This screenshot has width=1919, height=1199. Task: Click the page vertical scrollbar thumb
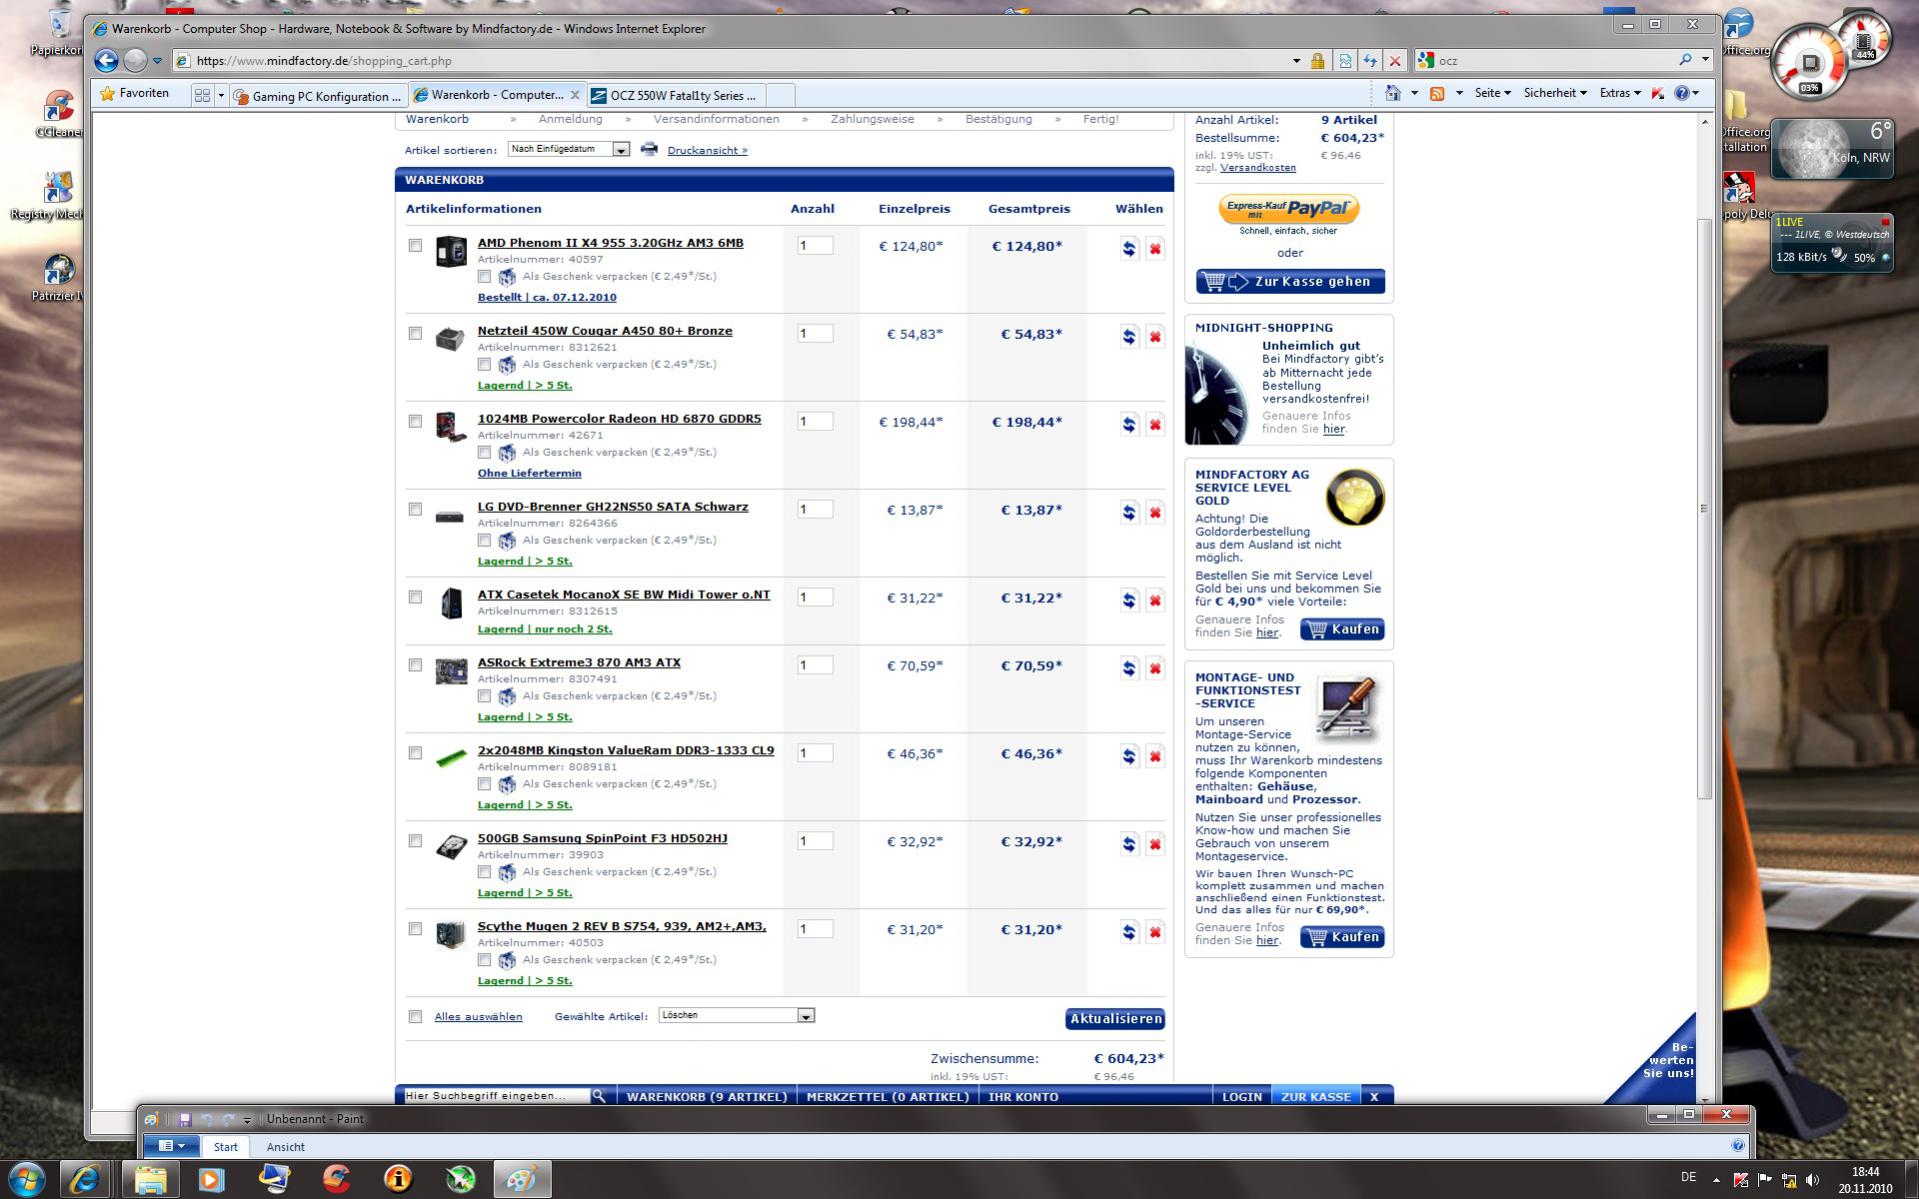tap(1704, 508)
